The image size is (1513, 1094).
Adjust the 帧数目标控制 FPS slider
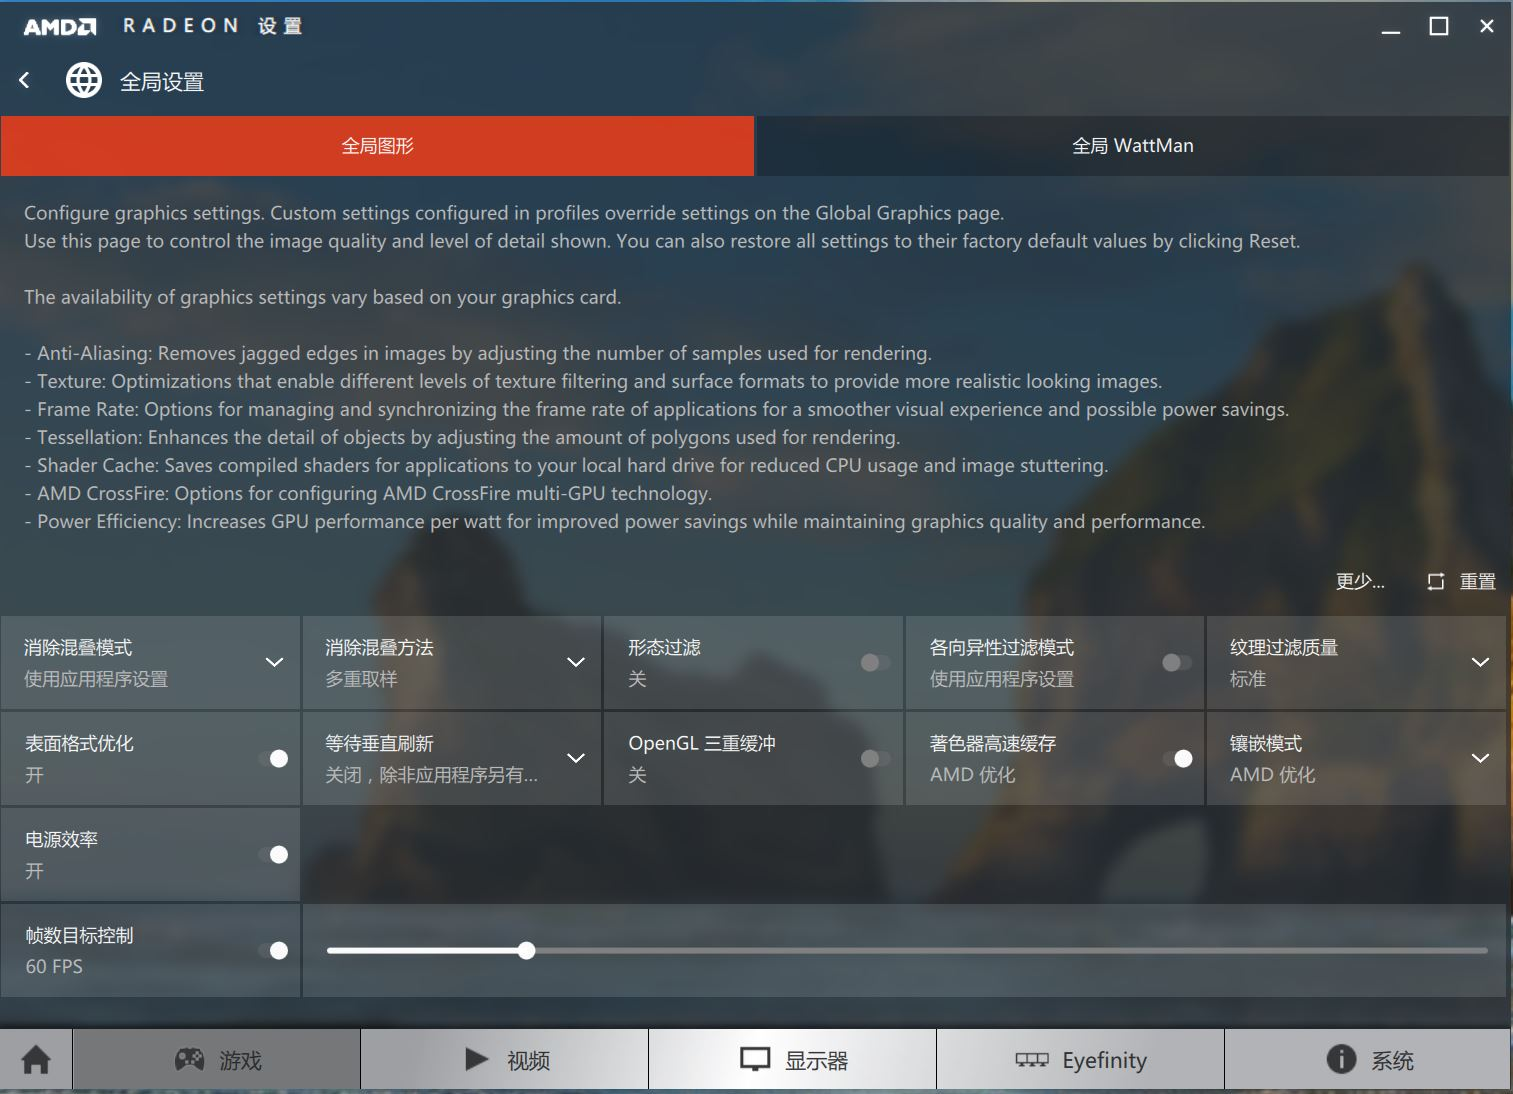pos(526,950)
